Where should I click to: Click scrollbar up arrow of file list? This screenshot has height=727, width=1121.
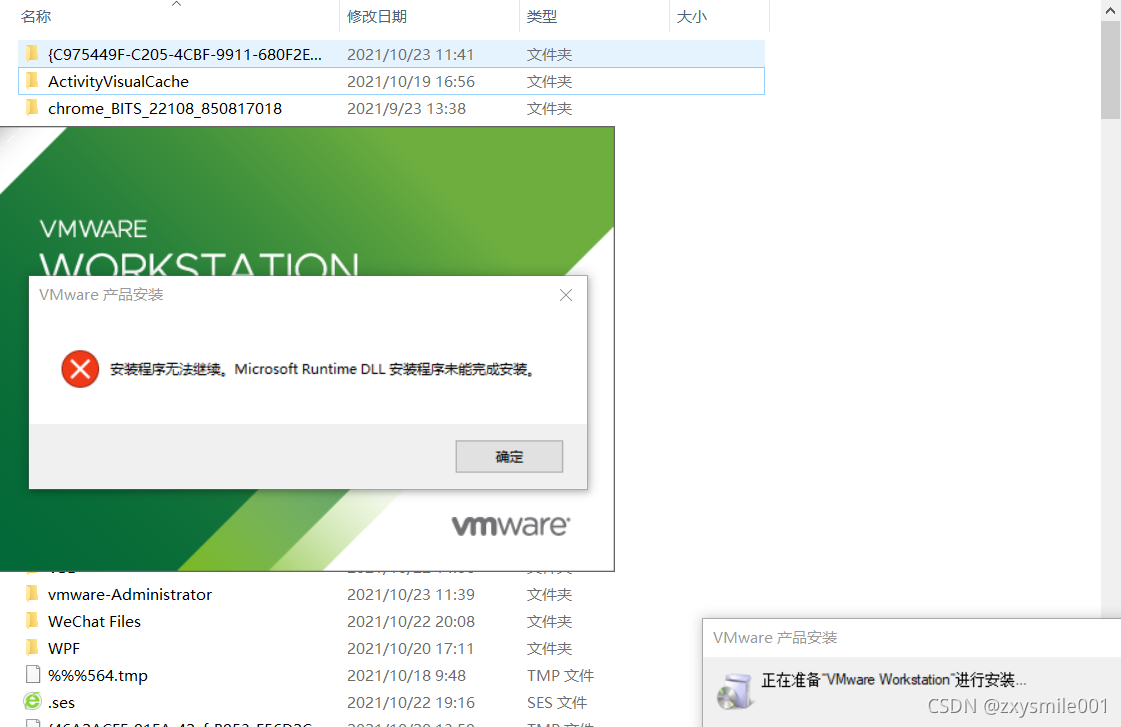point(1110,9)
